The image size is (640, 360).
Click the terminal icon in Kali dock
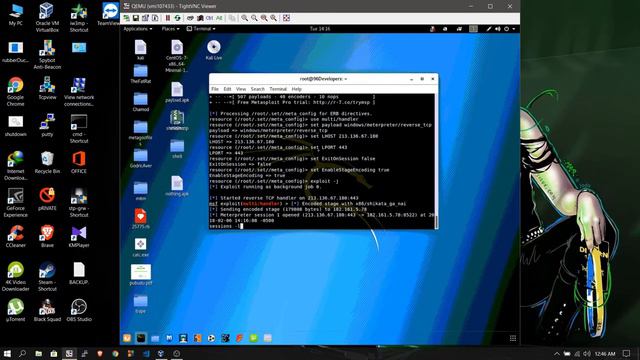click(x=141, y=338)
